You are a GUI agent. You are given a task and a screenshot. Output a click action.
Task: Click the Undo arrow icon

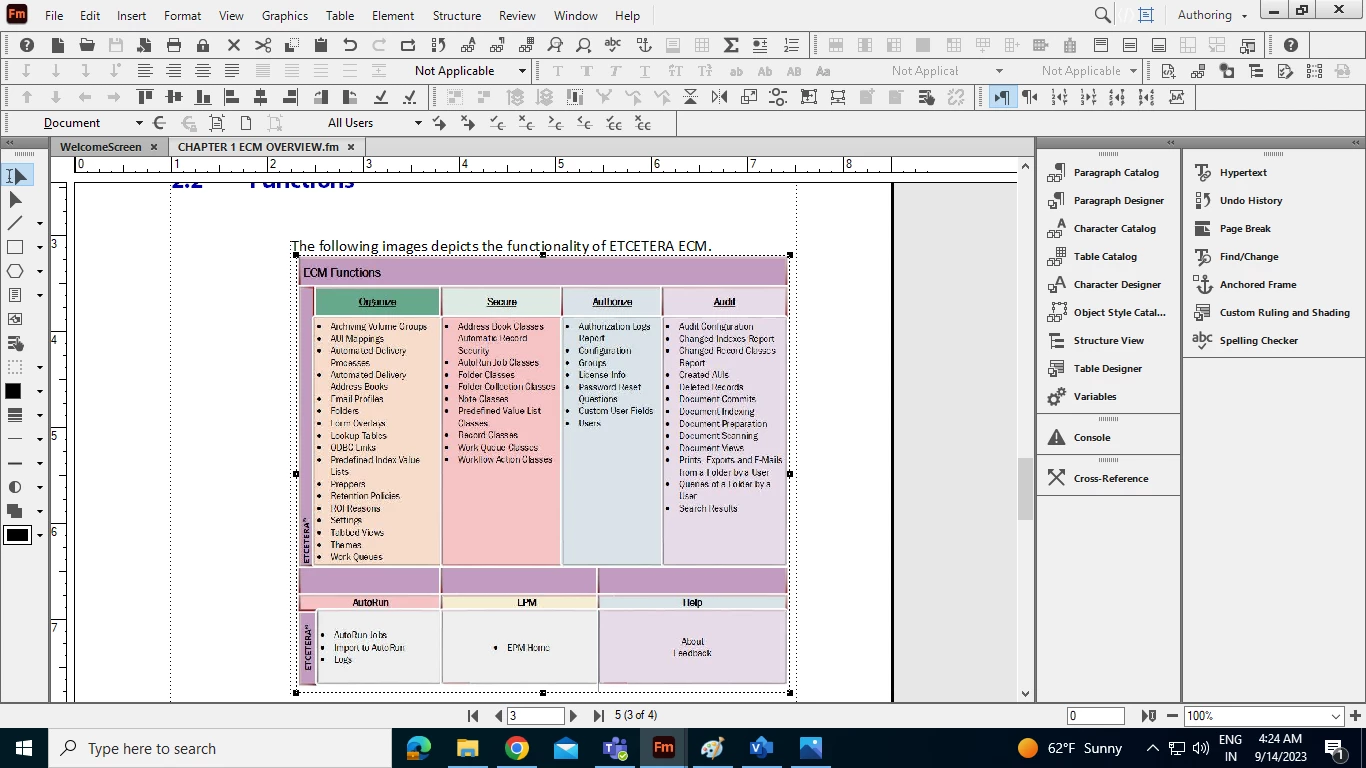350,45
